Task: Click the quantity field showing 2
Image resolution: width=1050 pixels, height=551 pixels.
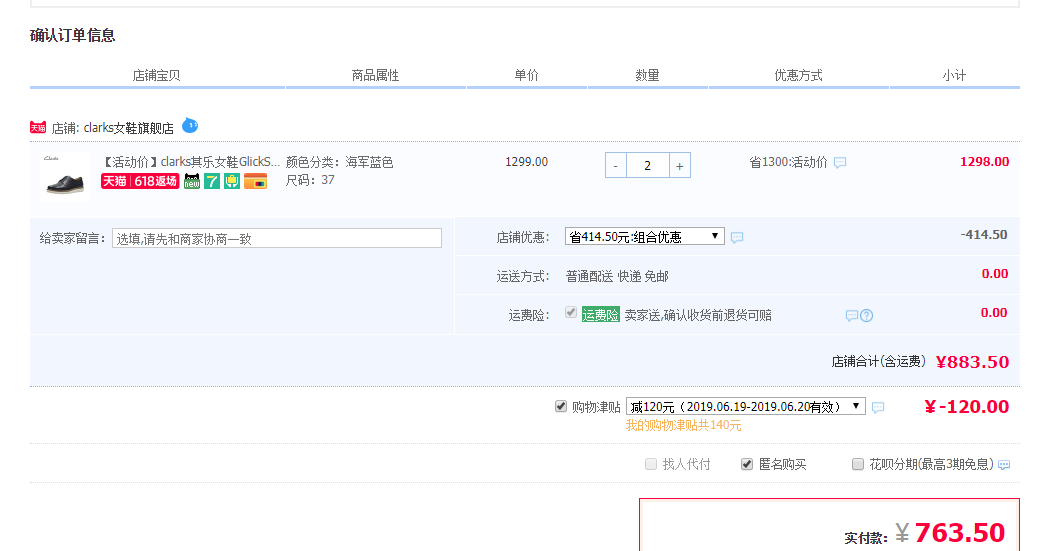Action: (x=648, y=165)
